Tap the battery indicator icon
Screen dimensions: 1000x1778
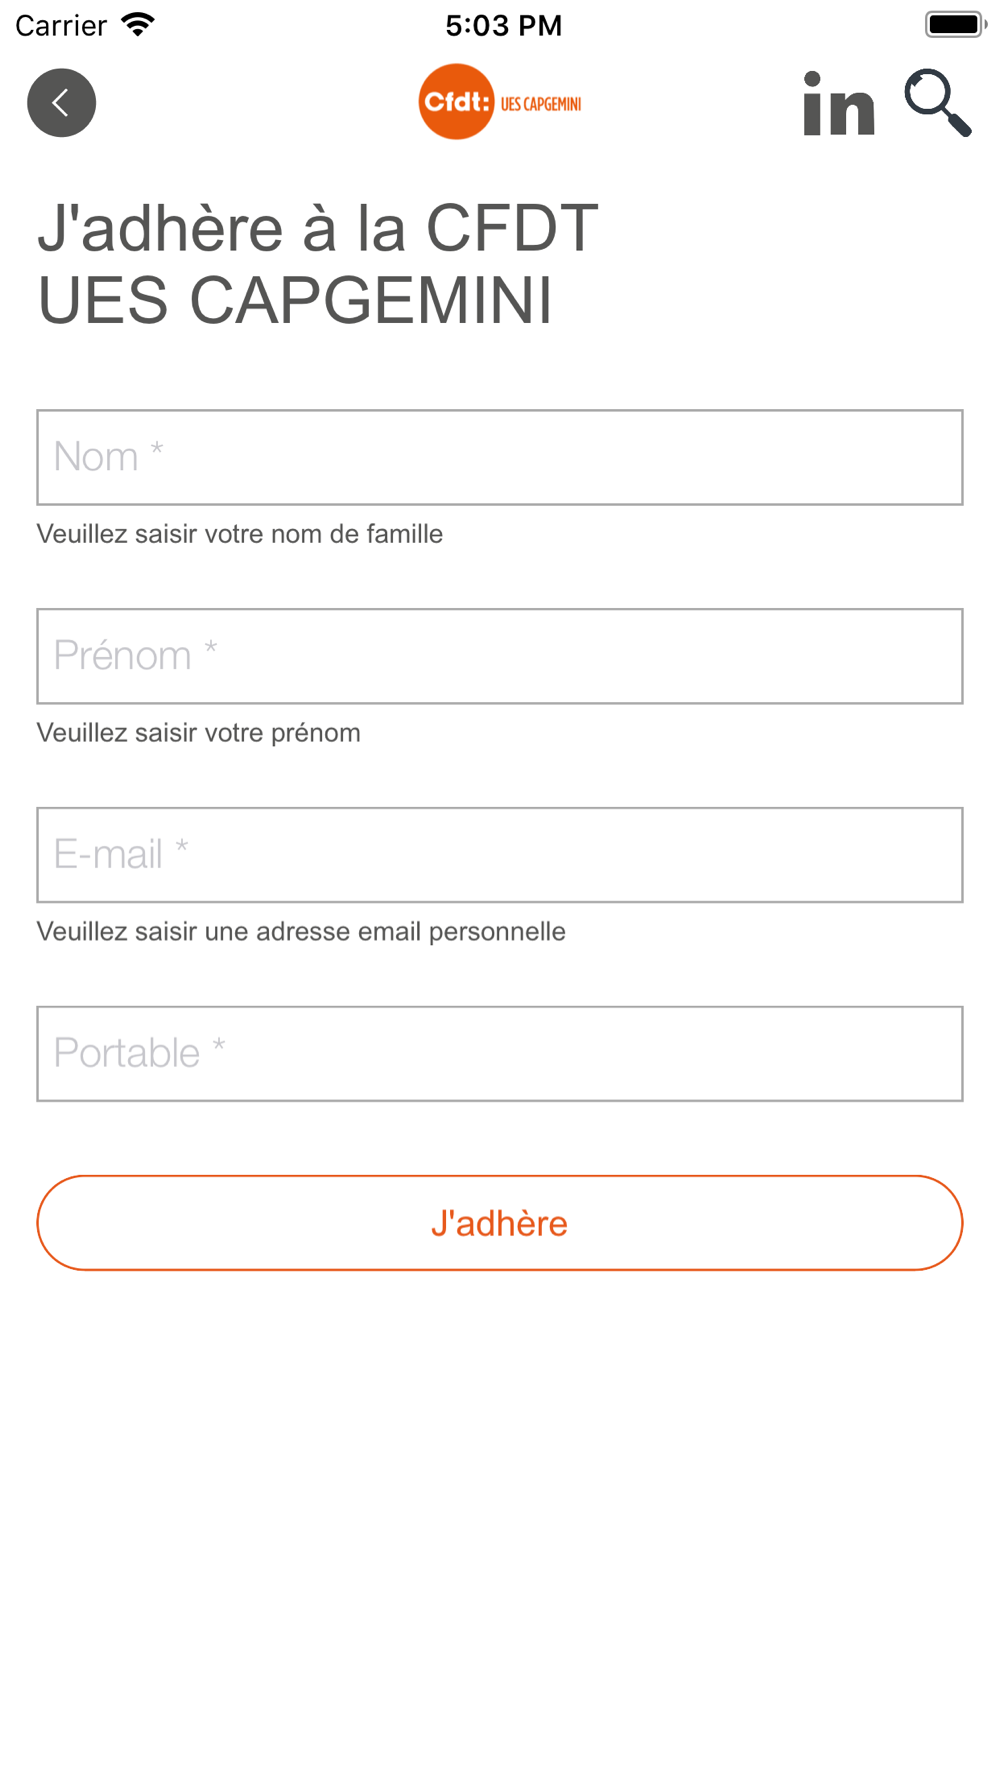pos(955,24)
